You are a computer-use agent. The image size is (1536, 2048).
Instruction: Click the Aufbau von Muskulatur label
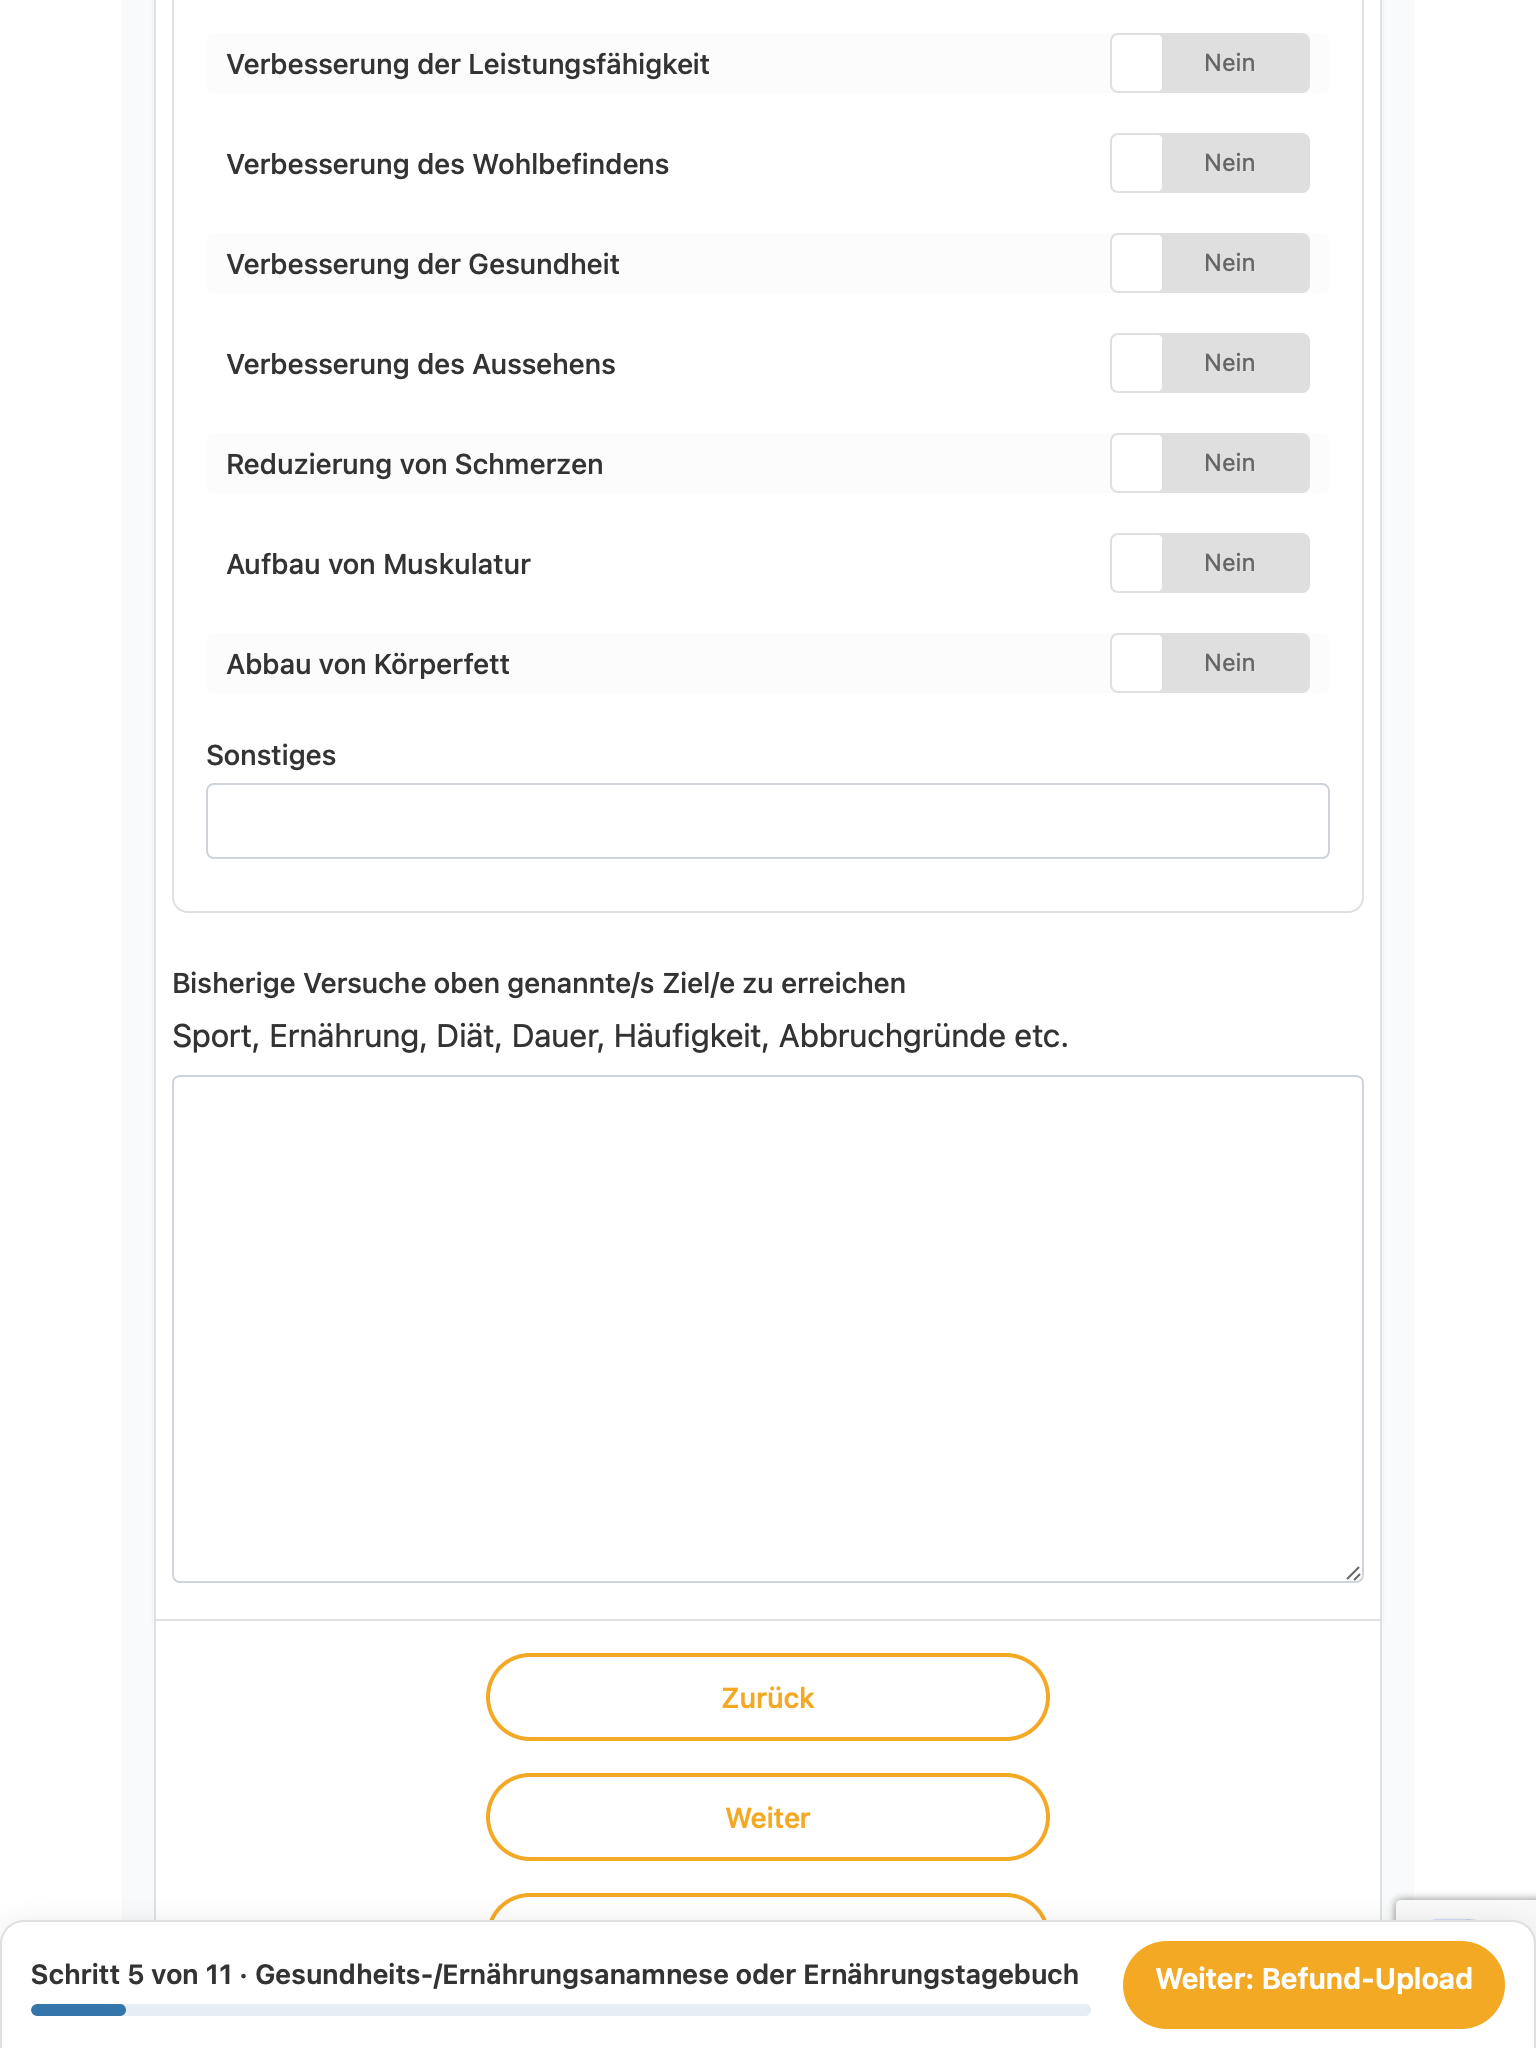click(x=378, y=564)
